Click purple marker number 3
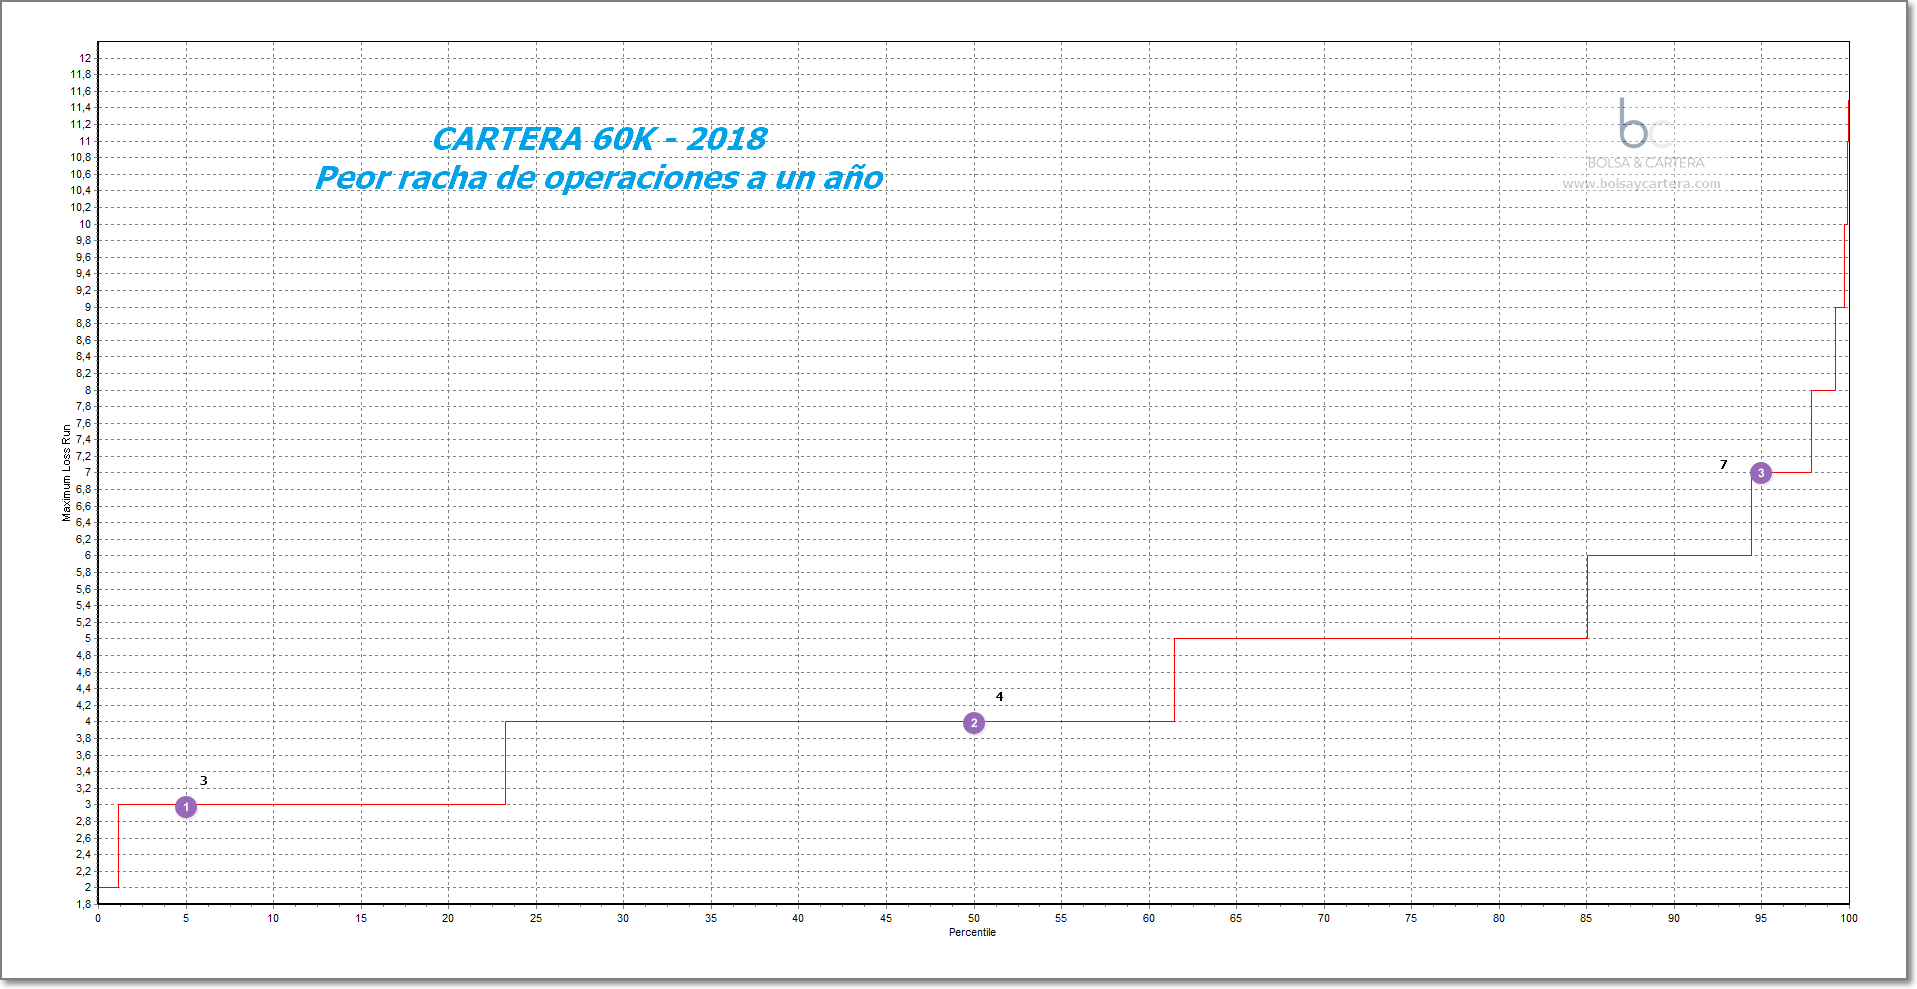 (1761, 473)
